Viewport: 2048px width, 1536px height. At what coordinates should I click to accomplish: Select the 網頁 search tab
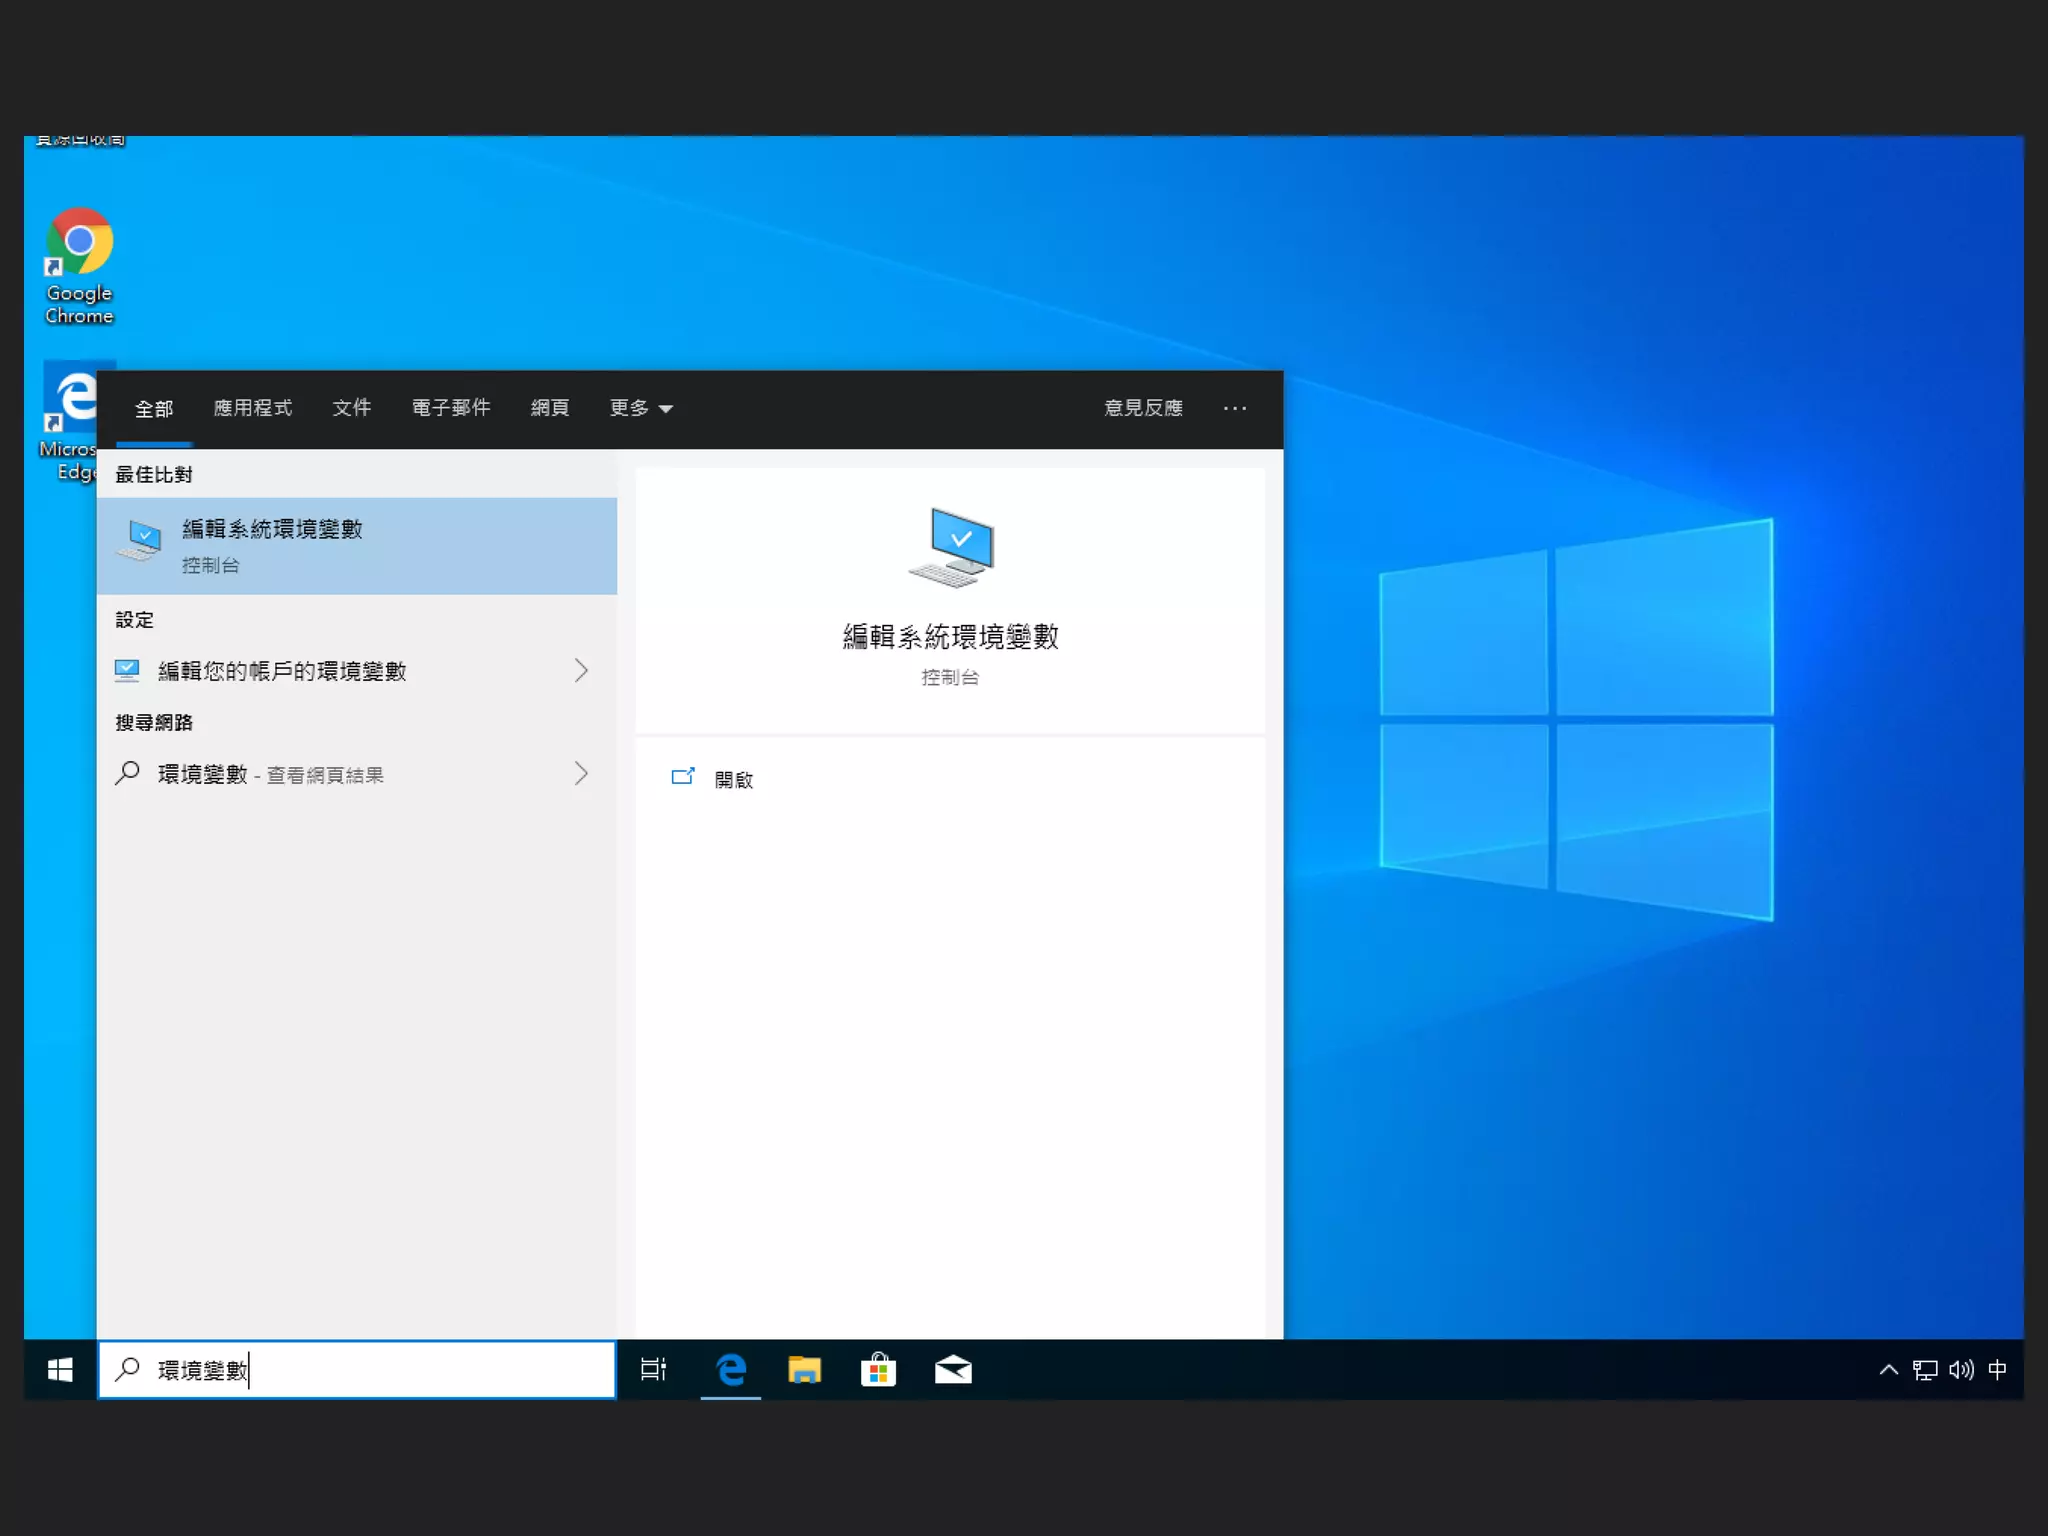549,408
